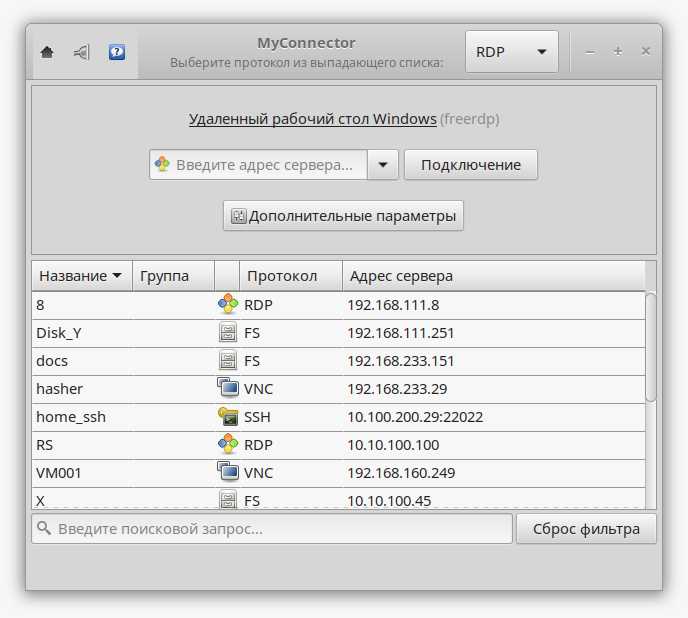The image size is (688, 618).
Task: Click the search query input field
Action: click(272, 529)
